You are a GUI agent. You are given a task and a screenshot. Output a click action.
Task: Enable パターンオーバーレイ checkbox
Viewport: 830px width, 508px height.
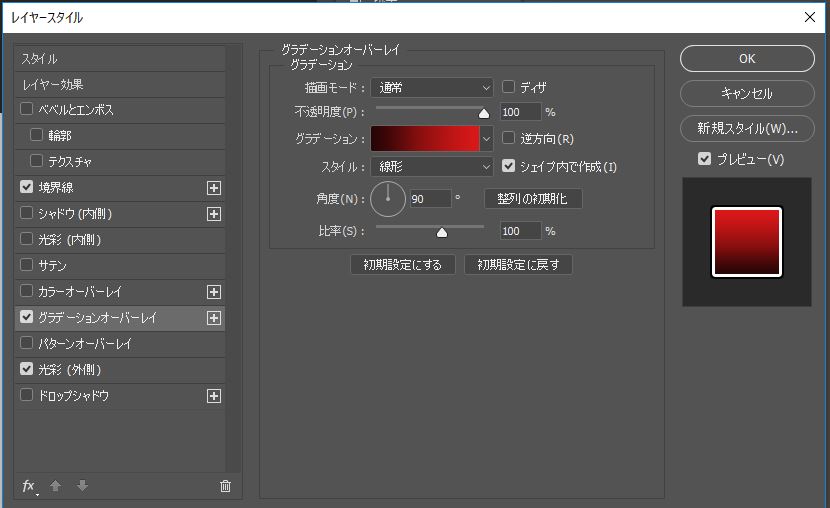point(26,342)
